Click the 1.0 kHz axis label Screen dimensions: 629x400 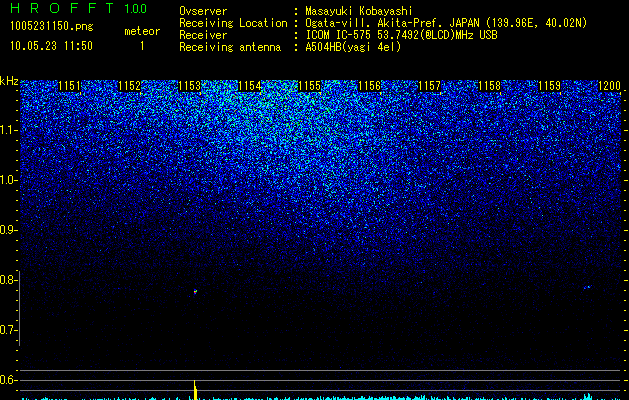tap(8, 180)
